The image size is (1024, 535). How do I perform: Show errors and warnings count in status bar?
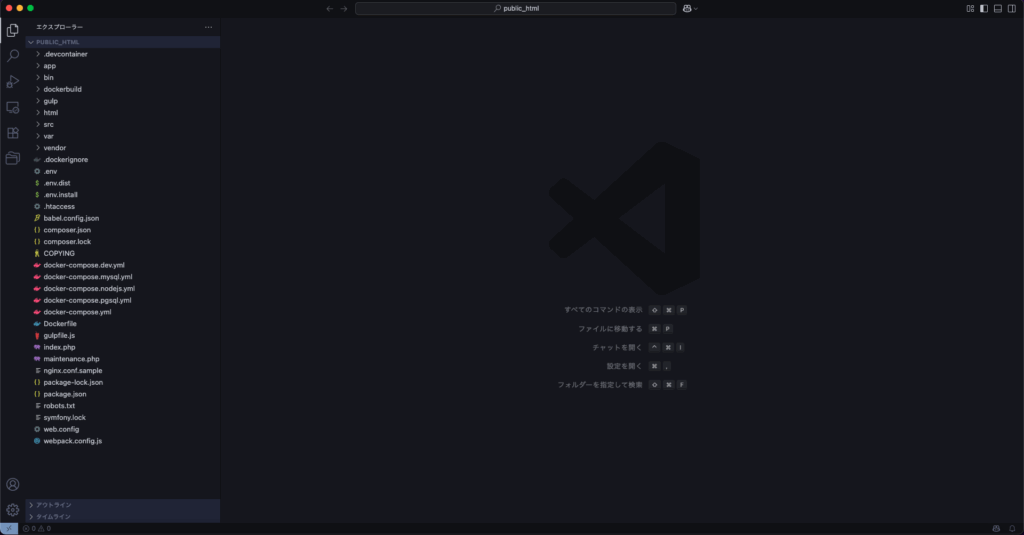[37, 528]
